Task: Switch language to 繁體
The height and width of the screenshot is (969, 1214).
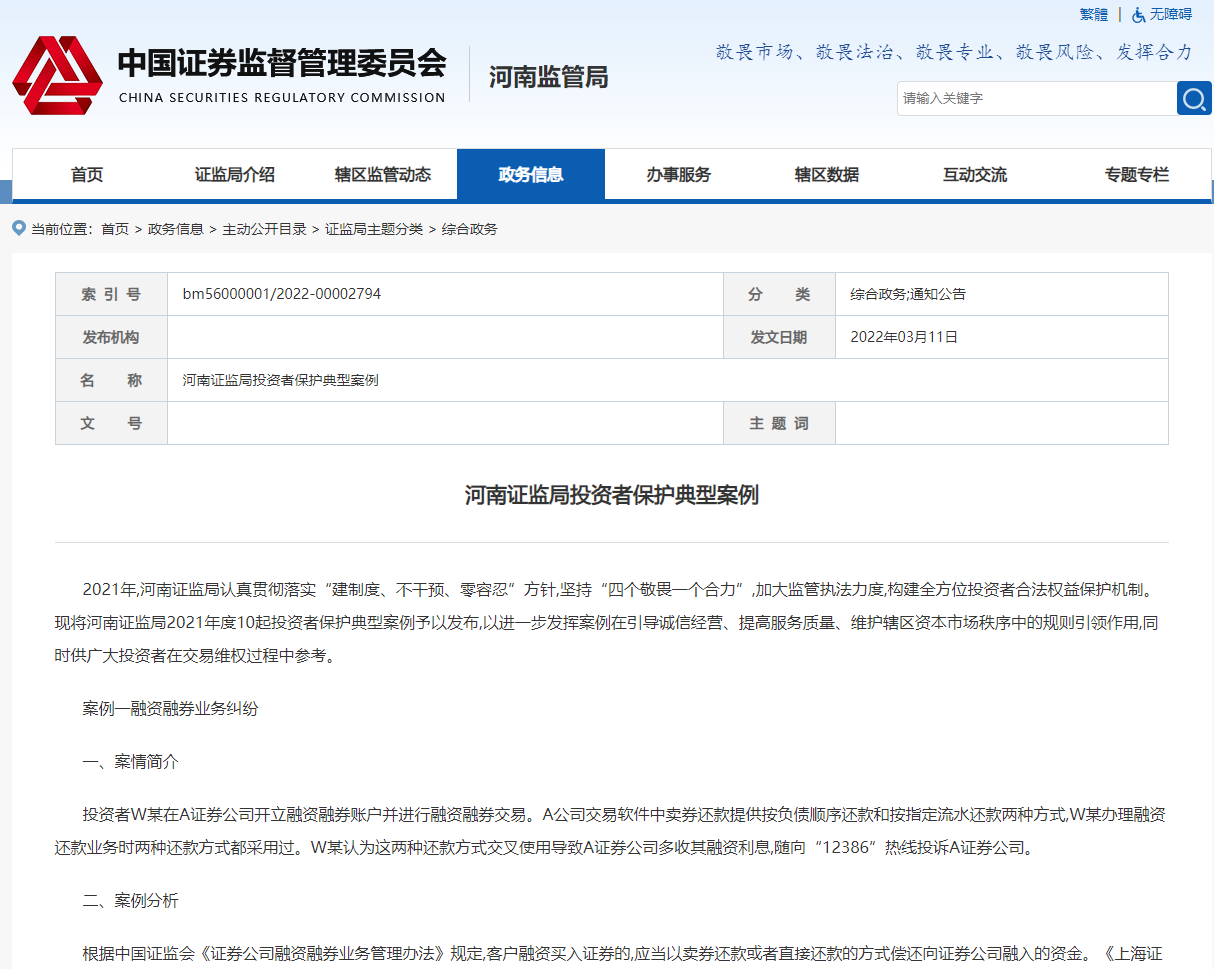Action: pyautogui.click(x=1093, y=15)
